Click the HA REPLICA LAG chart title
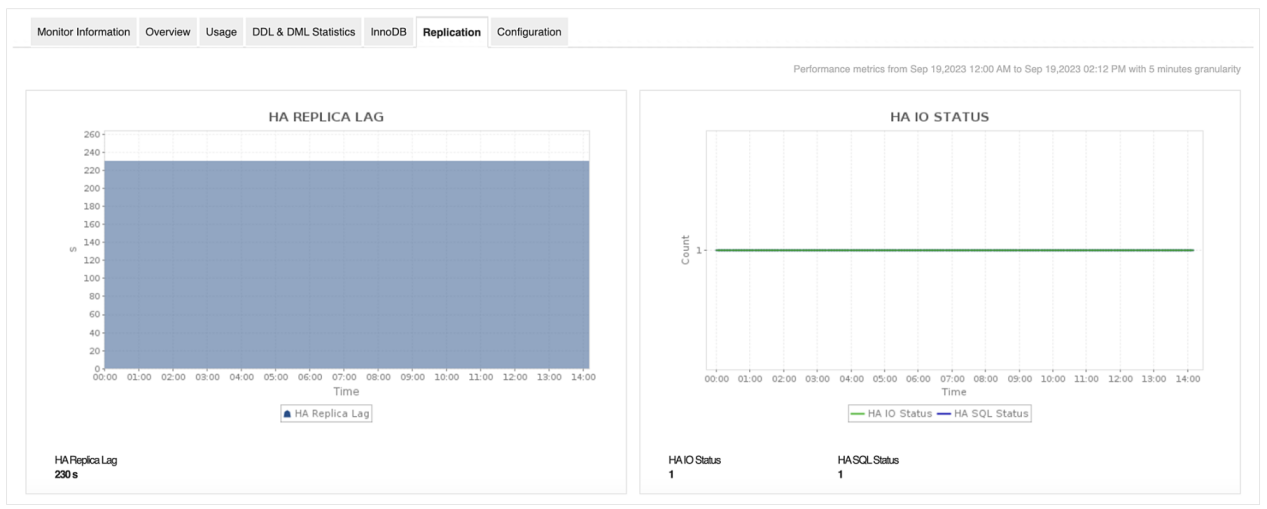1267x509 pixels. click(326, 116)
